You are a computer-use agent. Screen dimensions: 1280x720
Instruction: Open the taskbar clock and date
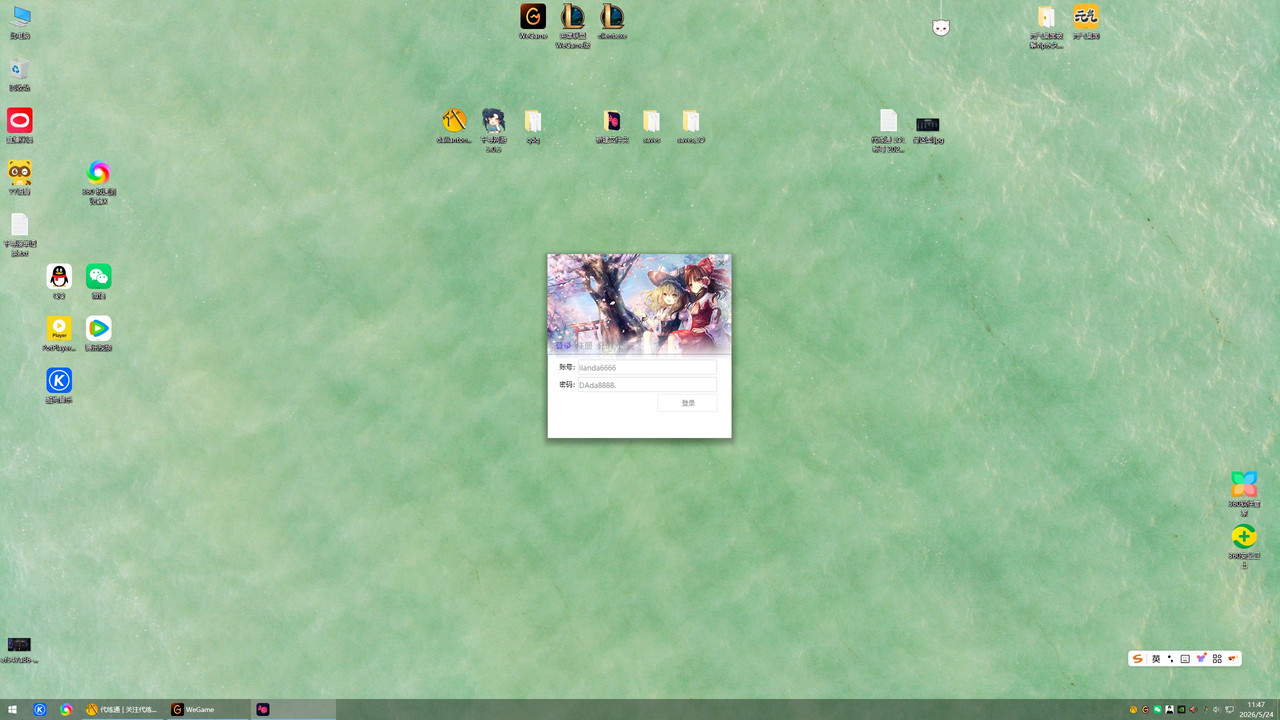tap(1256, 710)
